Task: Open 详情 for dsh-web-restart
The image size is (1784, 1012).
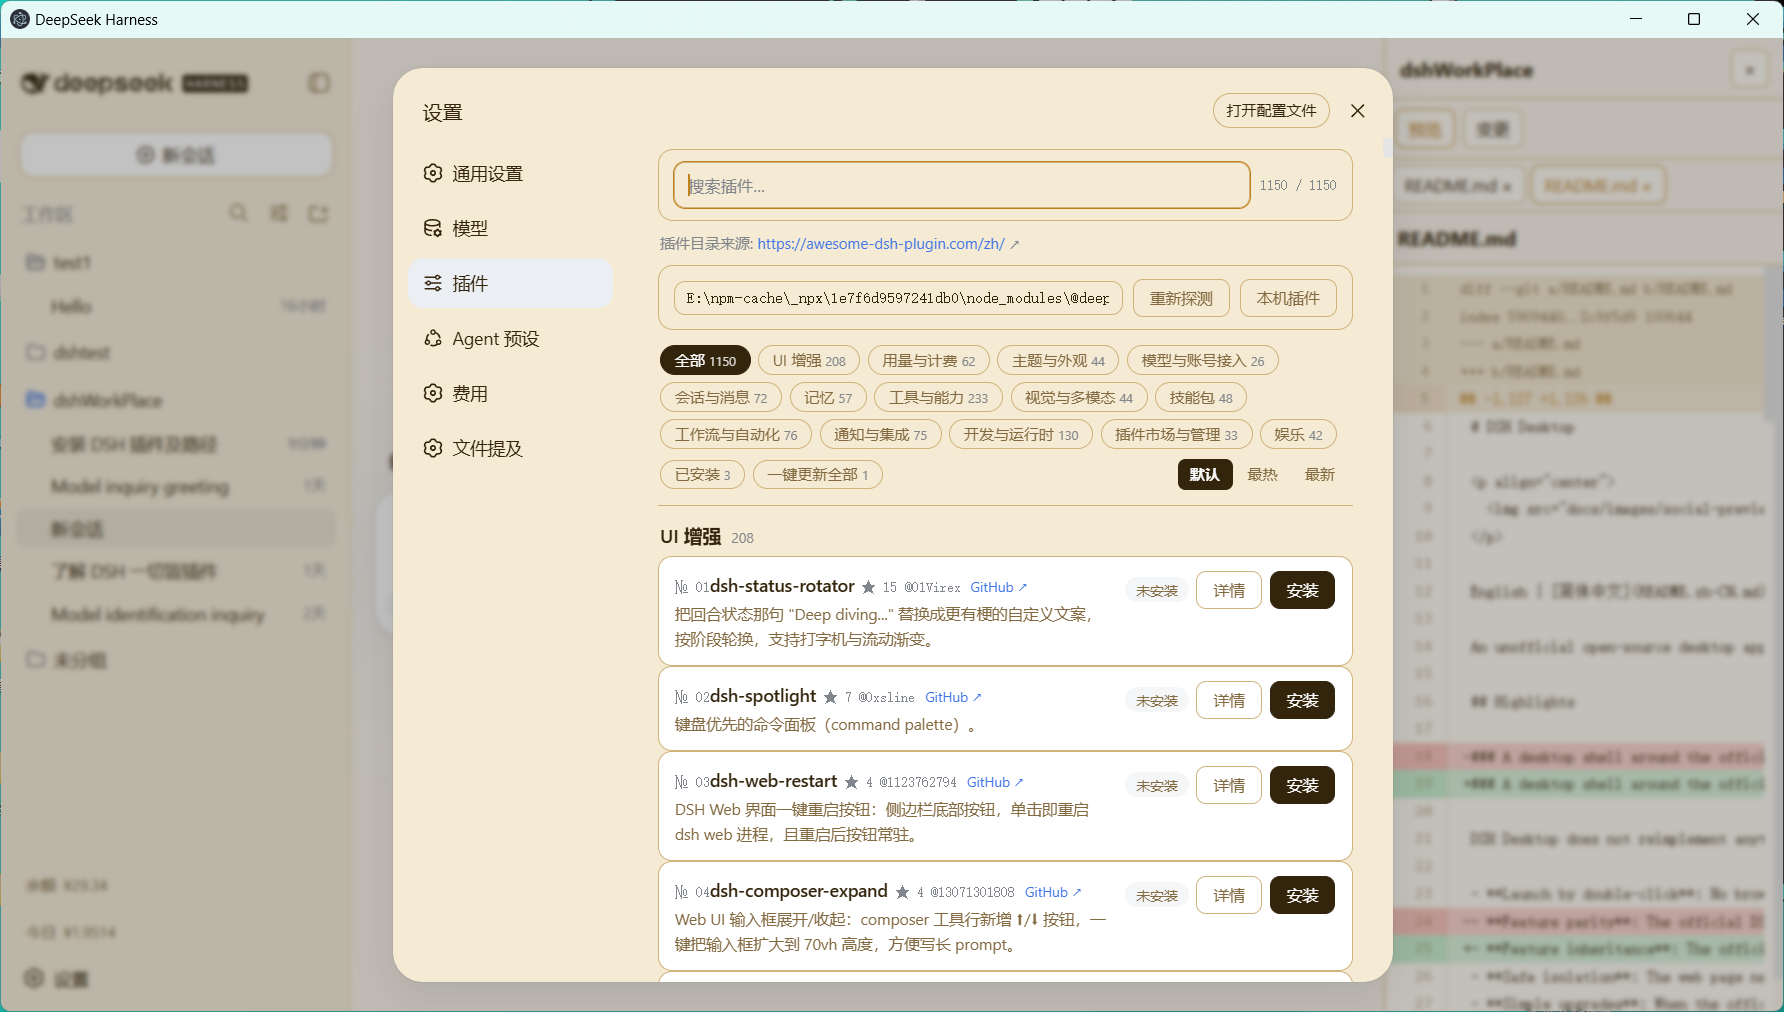Action: pos(1229,786)
